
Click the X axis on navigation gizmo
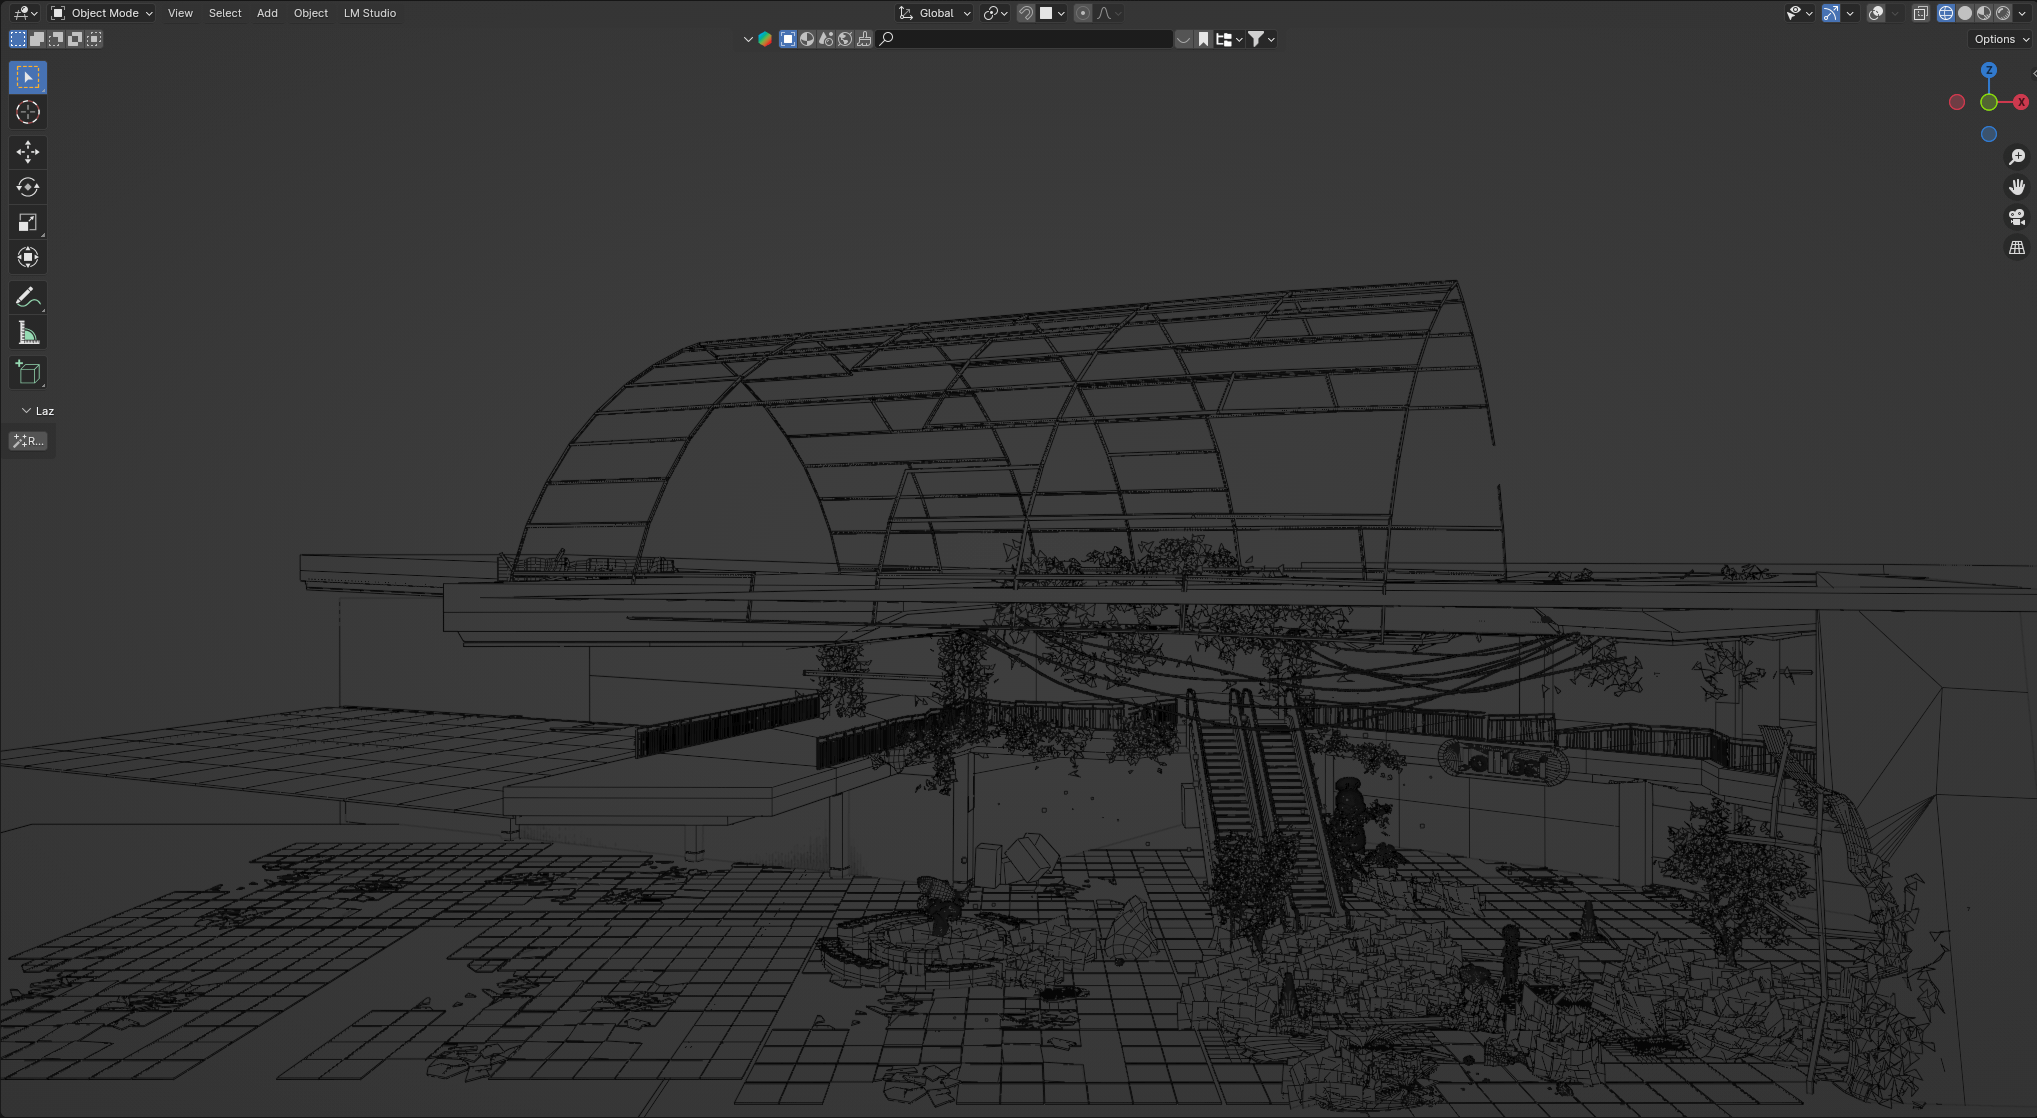click(2021, 102)
